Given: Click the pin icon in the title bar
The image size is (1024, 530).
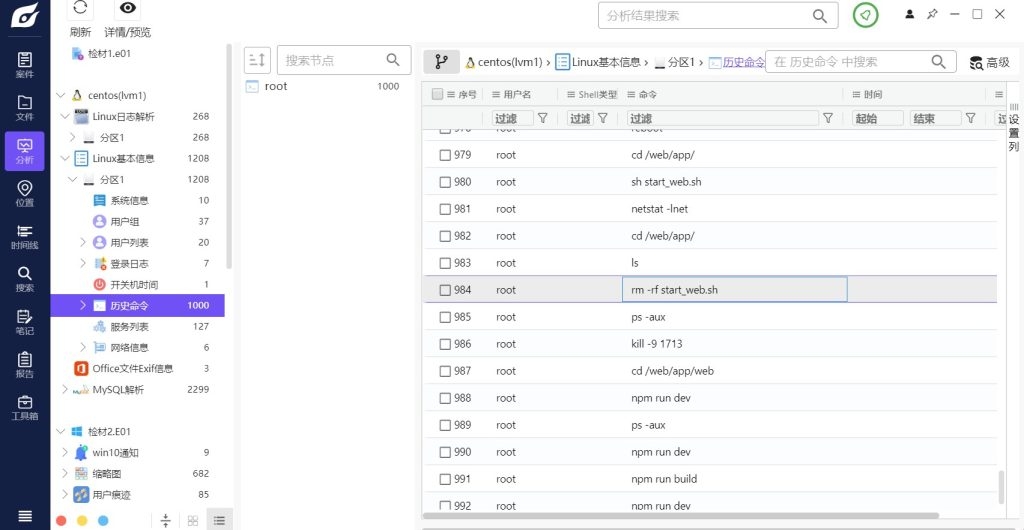Looking at the screenshot, I should click(932, 14).
